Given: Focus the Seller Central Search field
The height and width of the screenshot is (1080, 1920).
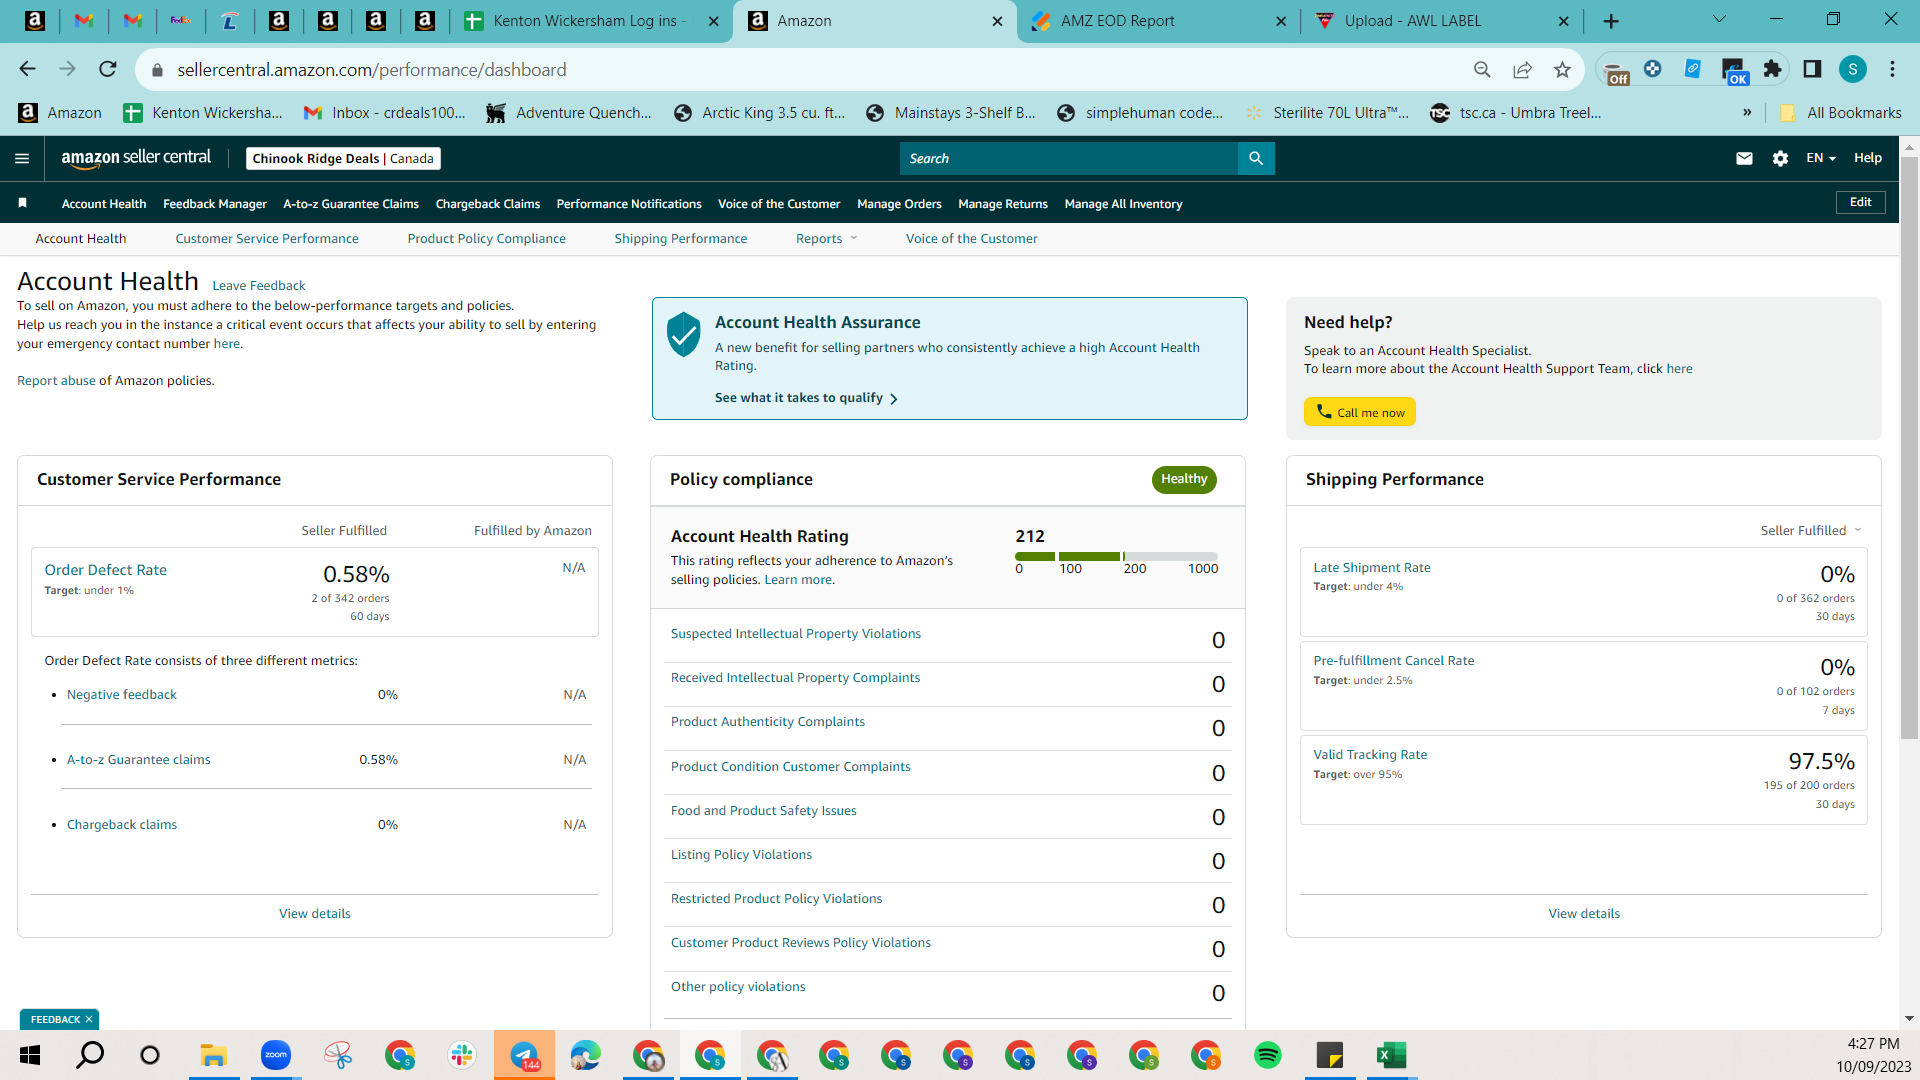Looking at the screenshot, I should tap(1069, 158).
